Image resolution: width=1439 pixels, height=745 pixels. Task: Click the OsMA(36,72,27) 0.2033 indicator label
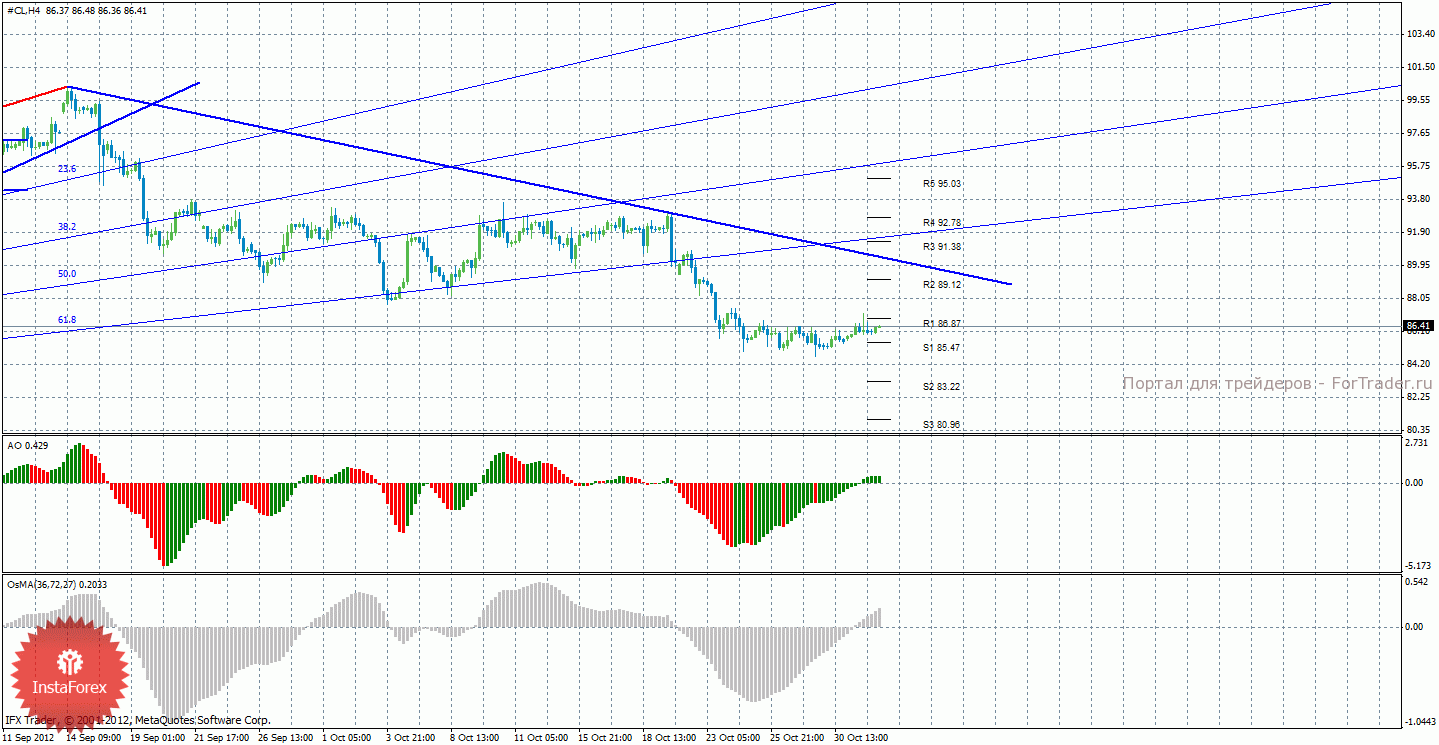[x=57, y=584]
